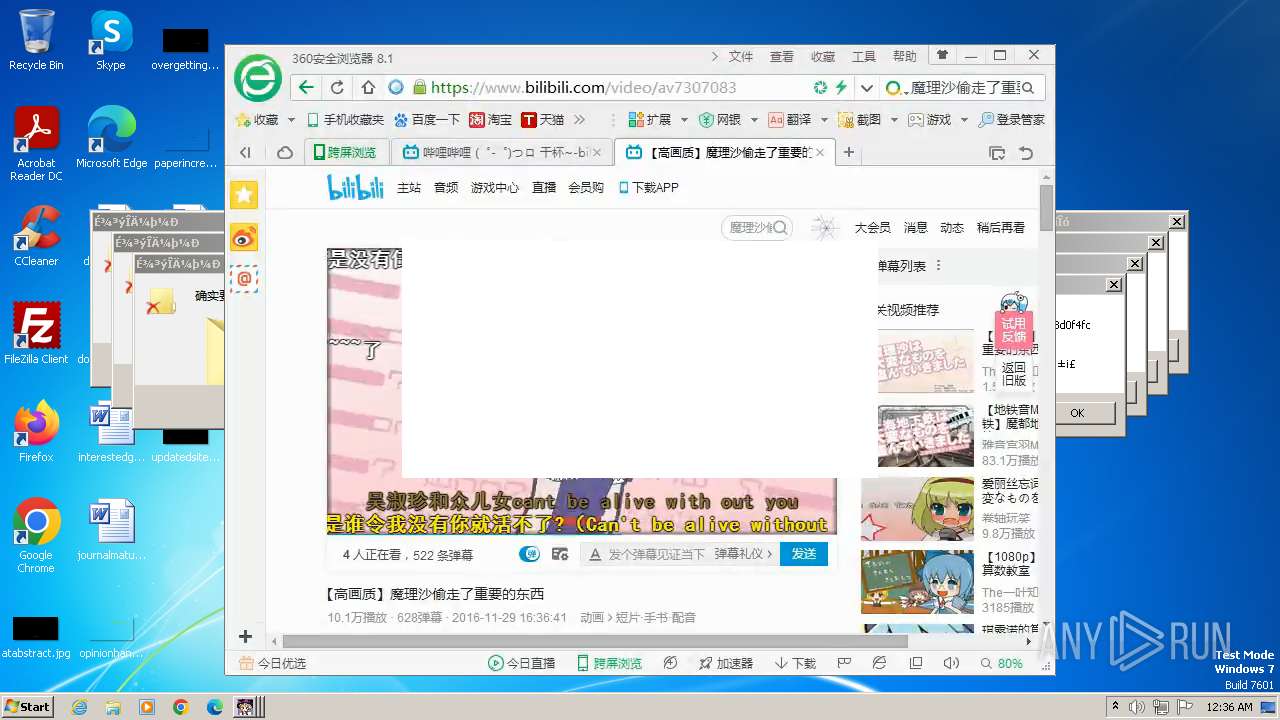
Task: Click the horizontal scrollbar of the page
Action: click(x=595, y=641)
